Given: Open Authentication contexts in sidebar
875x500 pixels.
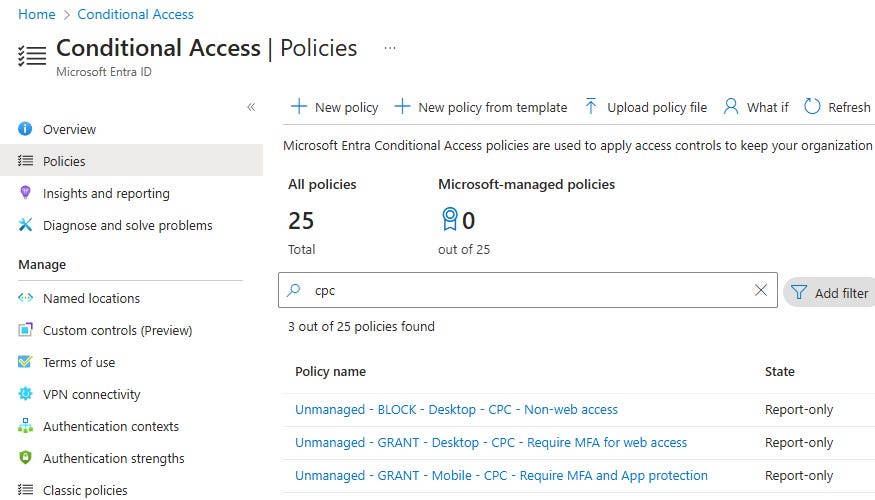Looking at the screenshot, I should (x=110, y=426).
